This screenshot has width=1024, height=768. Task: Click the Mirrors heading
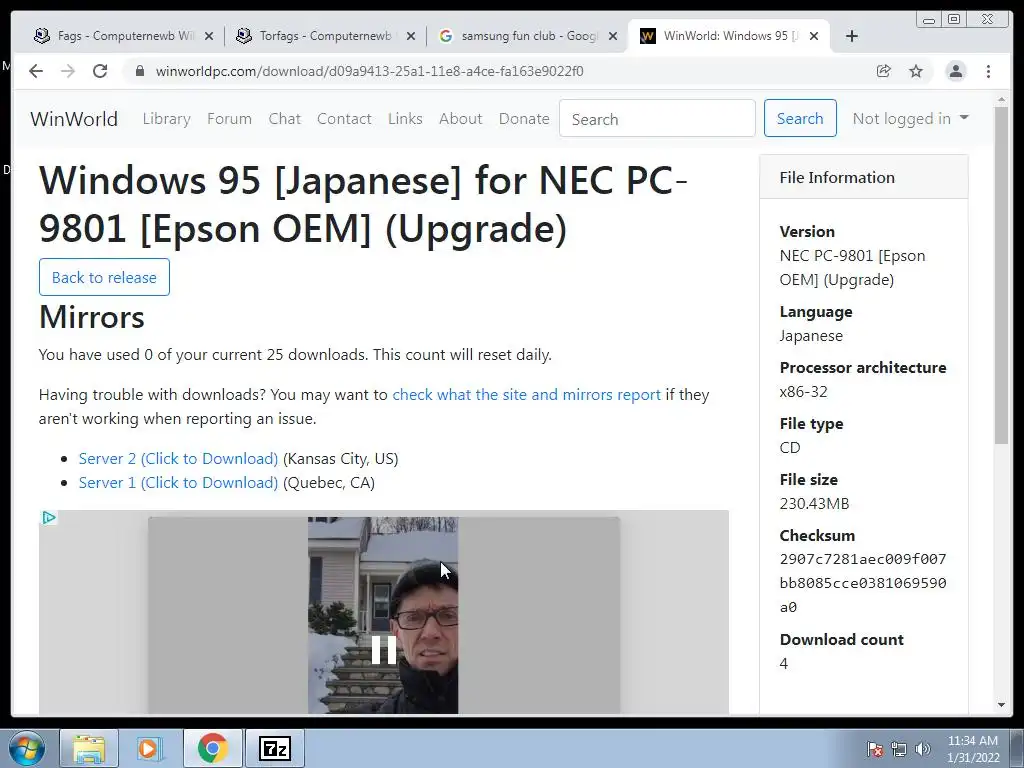(91, 317)
